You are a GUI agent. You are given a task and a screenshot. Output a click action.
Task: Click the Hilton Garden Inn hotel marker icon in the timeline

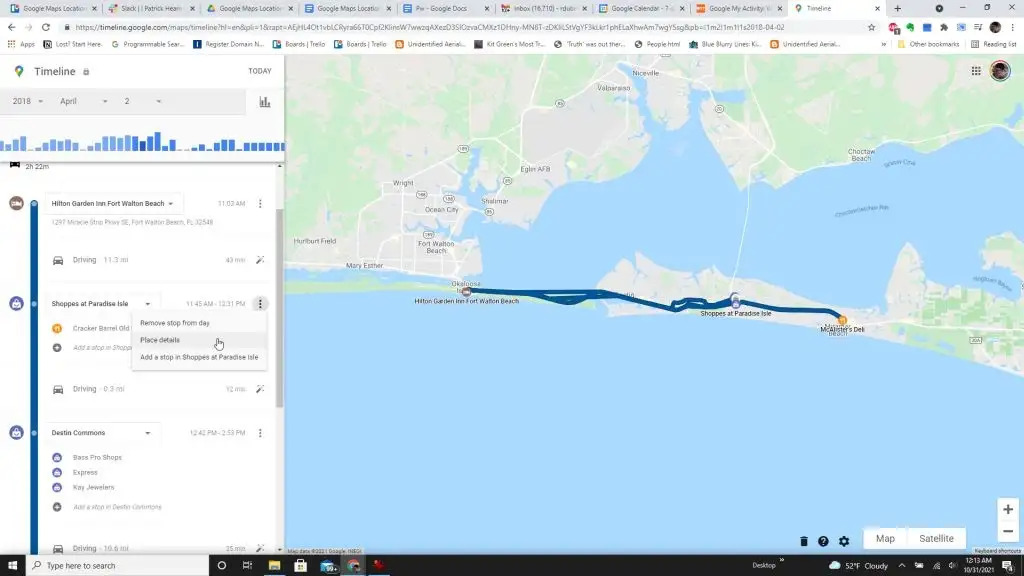[x=16, y=204]
